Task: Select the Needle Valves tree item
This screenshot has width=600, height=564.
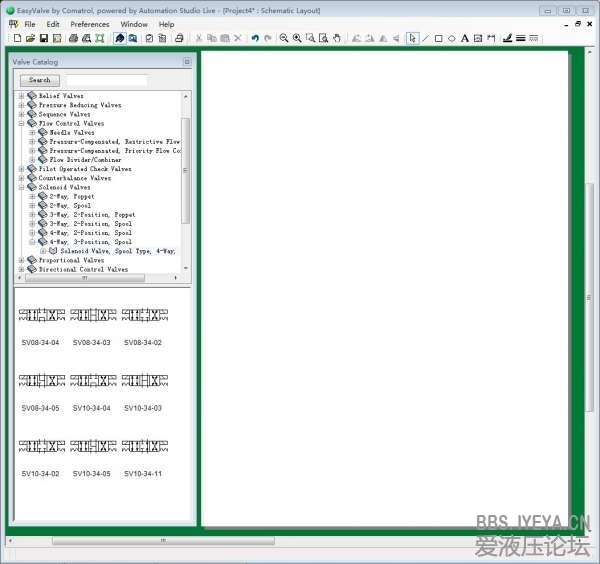Action: click(x=72, y=132)
